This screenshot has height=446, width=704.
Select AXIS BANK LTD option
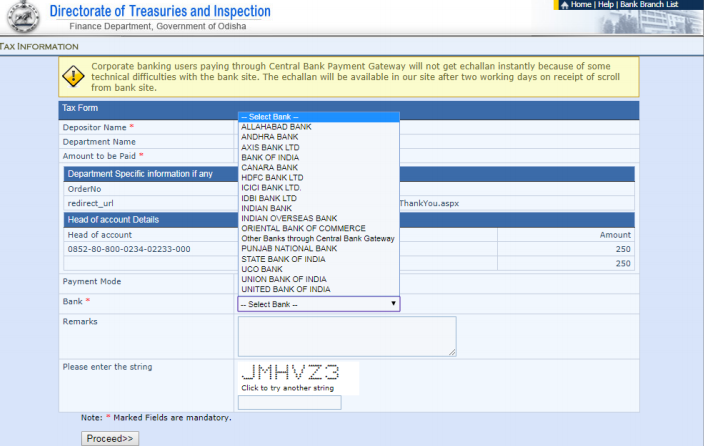click(x=318, y=147)
